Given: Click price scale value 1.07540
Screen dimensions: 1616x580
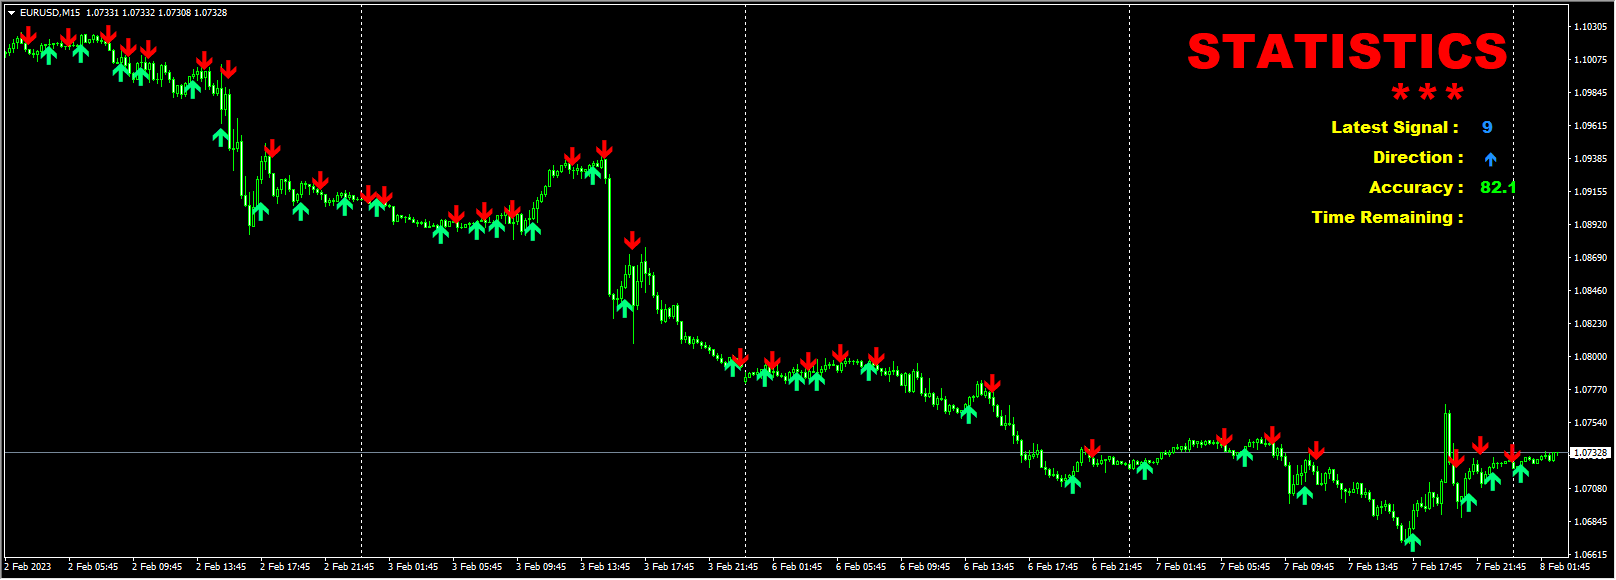Looking at the screenshot, I should [x=1590, y=423].
